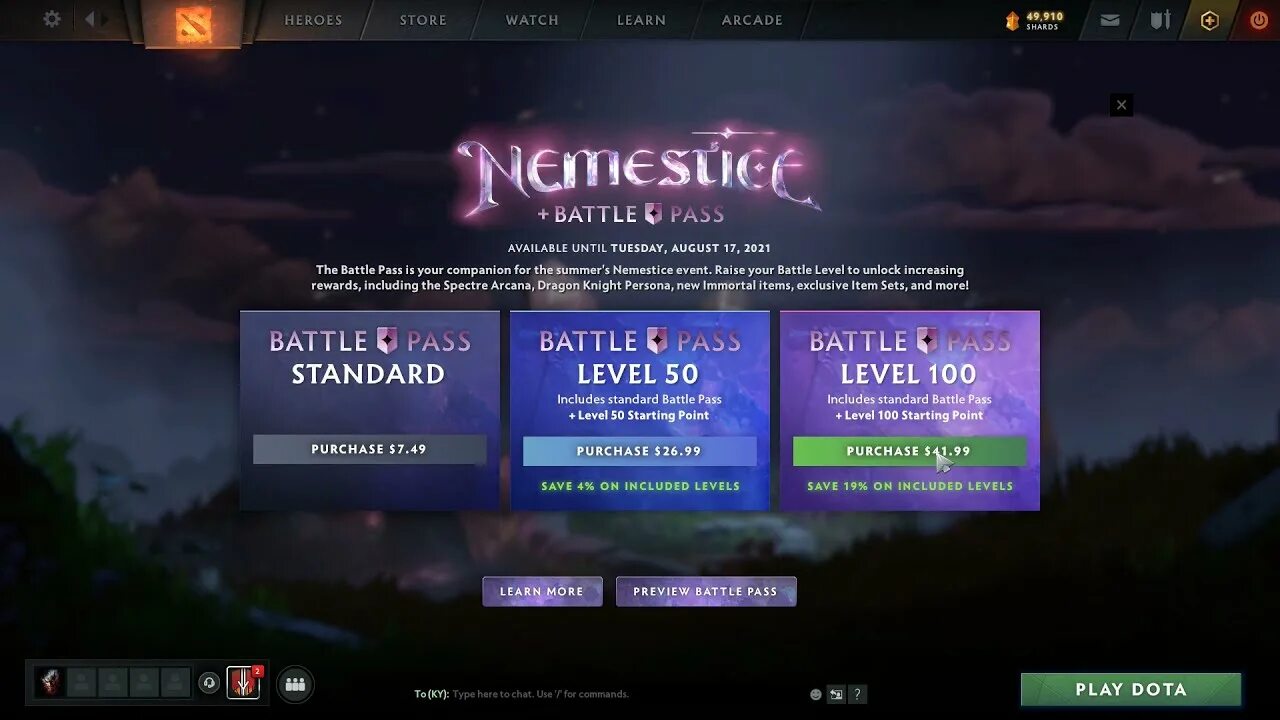This screenshot has height=720, width=1280.
Task: Click the red power quit icon
Action: click(1259, 19)
